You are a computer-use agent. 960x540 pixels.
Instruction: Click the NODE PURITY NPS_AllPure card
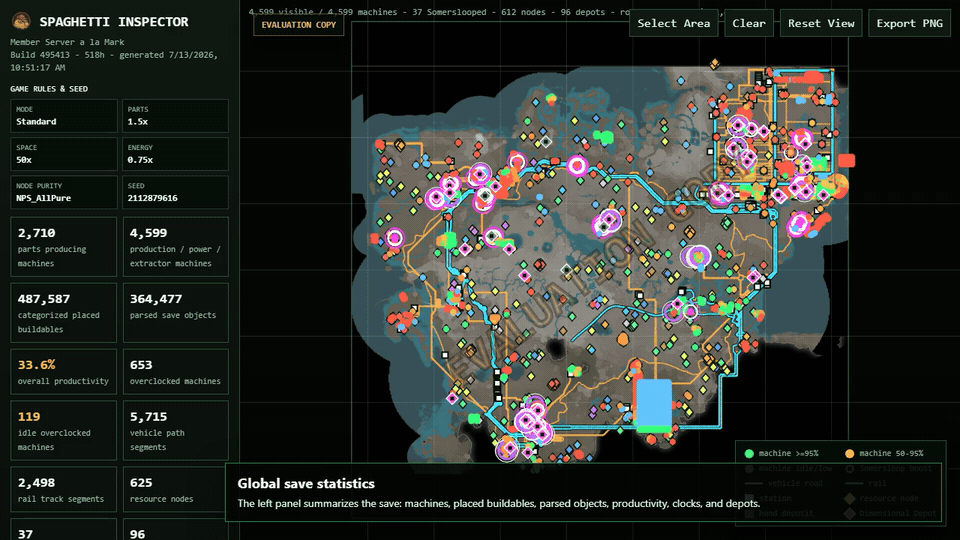[64, 192]
